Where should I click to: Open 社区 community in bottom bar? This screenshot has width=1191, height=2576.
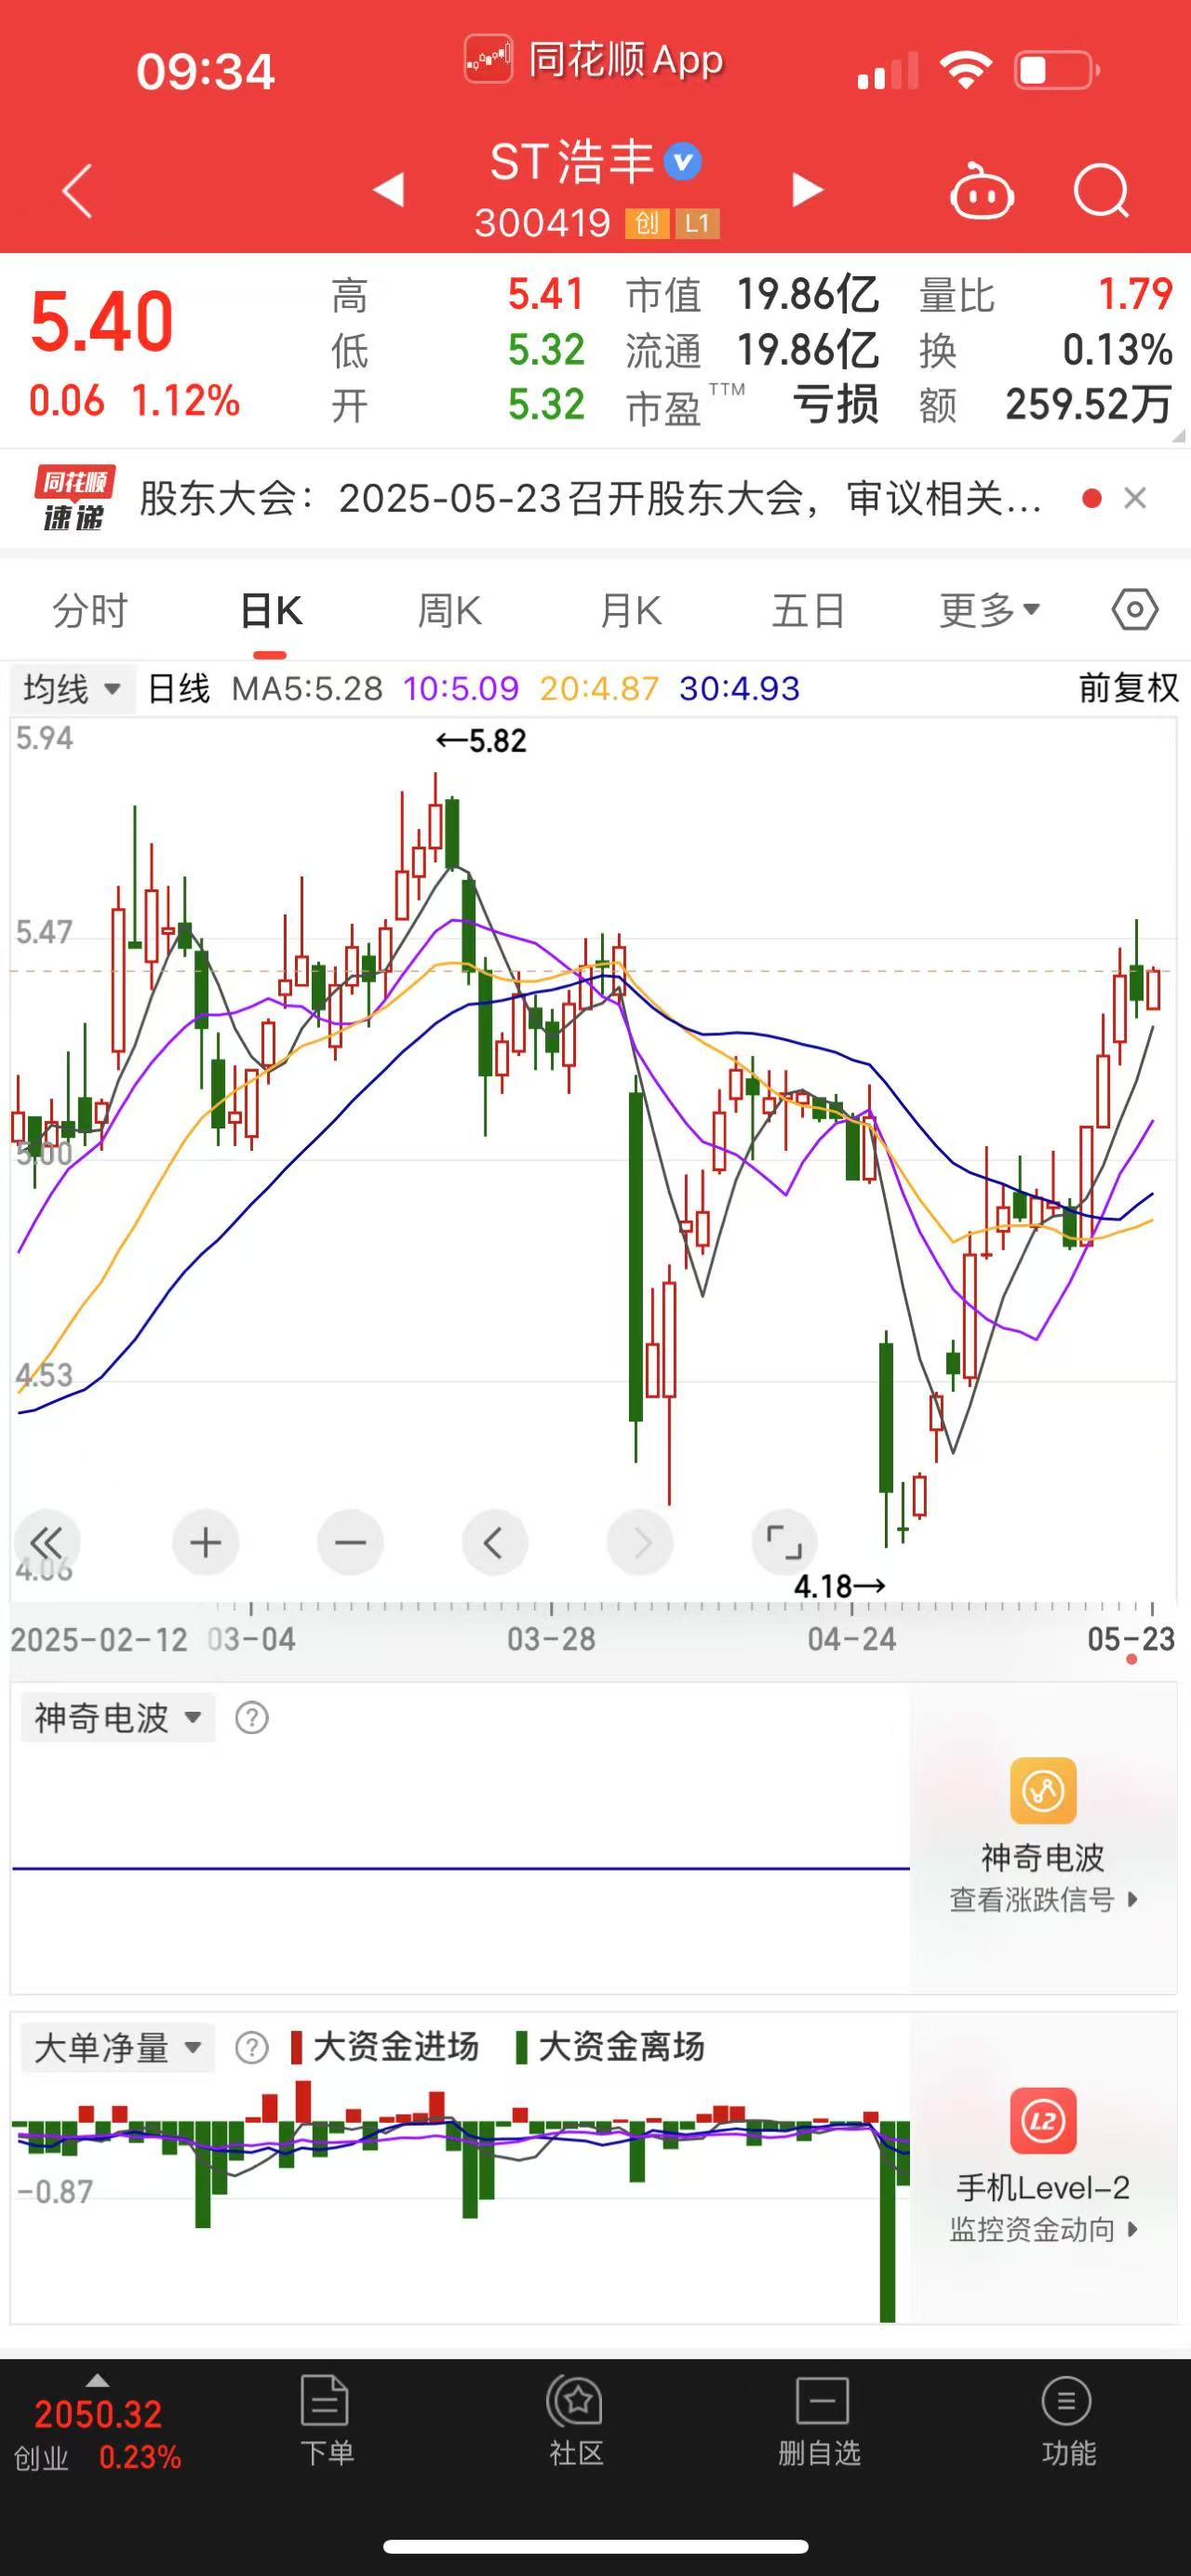click(576, 2420)
